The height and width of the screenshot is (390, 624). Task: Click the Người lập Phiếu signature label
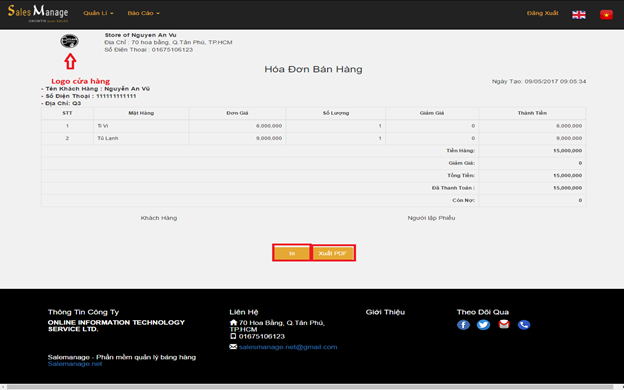coord(431,218)
